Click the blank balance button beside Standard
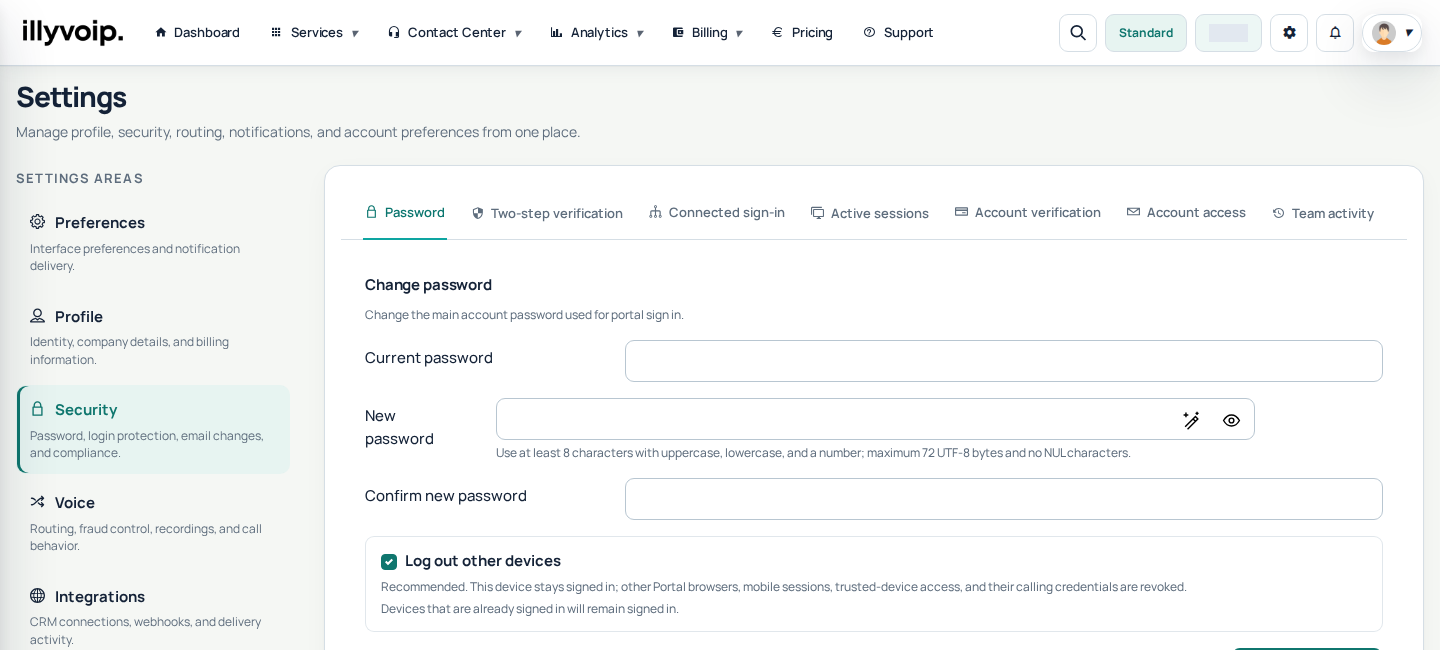Viewport: 1440px width, 650px height. tap(1228, 33)
